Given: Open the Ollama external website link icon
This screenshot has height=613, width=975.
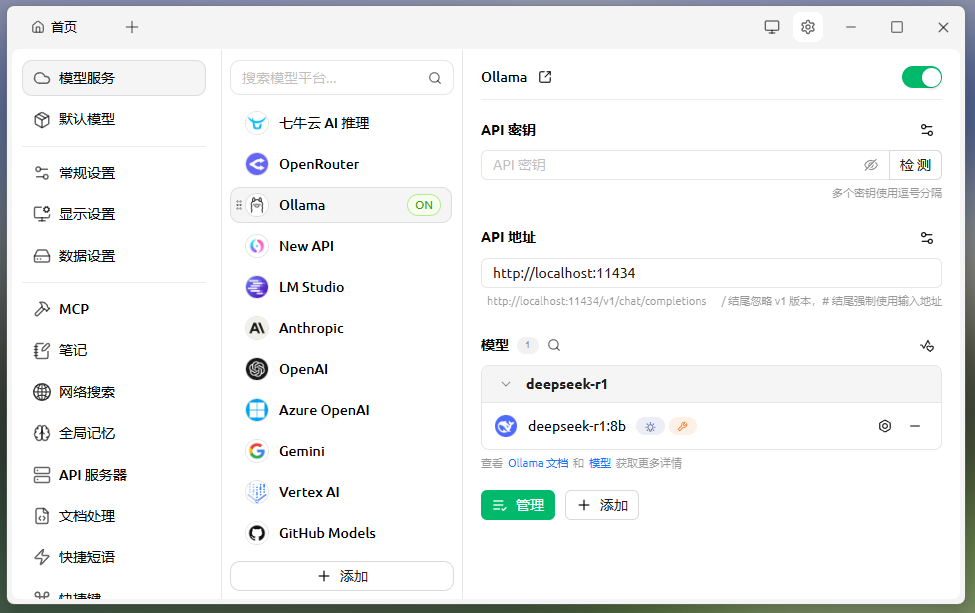Looking at the screenshot, I should 545,77.
